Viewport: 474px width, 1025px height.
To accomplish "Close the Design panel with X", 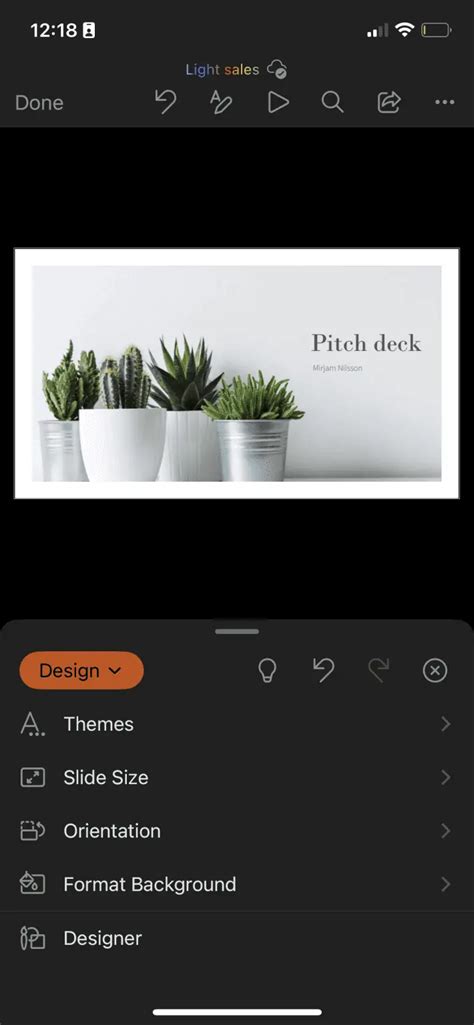I will (435, 671).
